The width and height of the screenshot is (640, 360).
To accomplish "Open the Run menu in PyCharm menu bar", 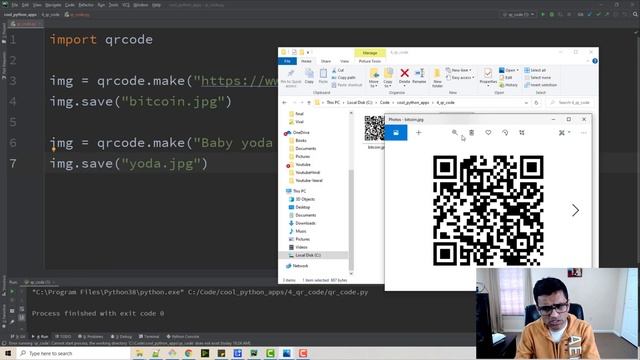I will (101, 5).
